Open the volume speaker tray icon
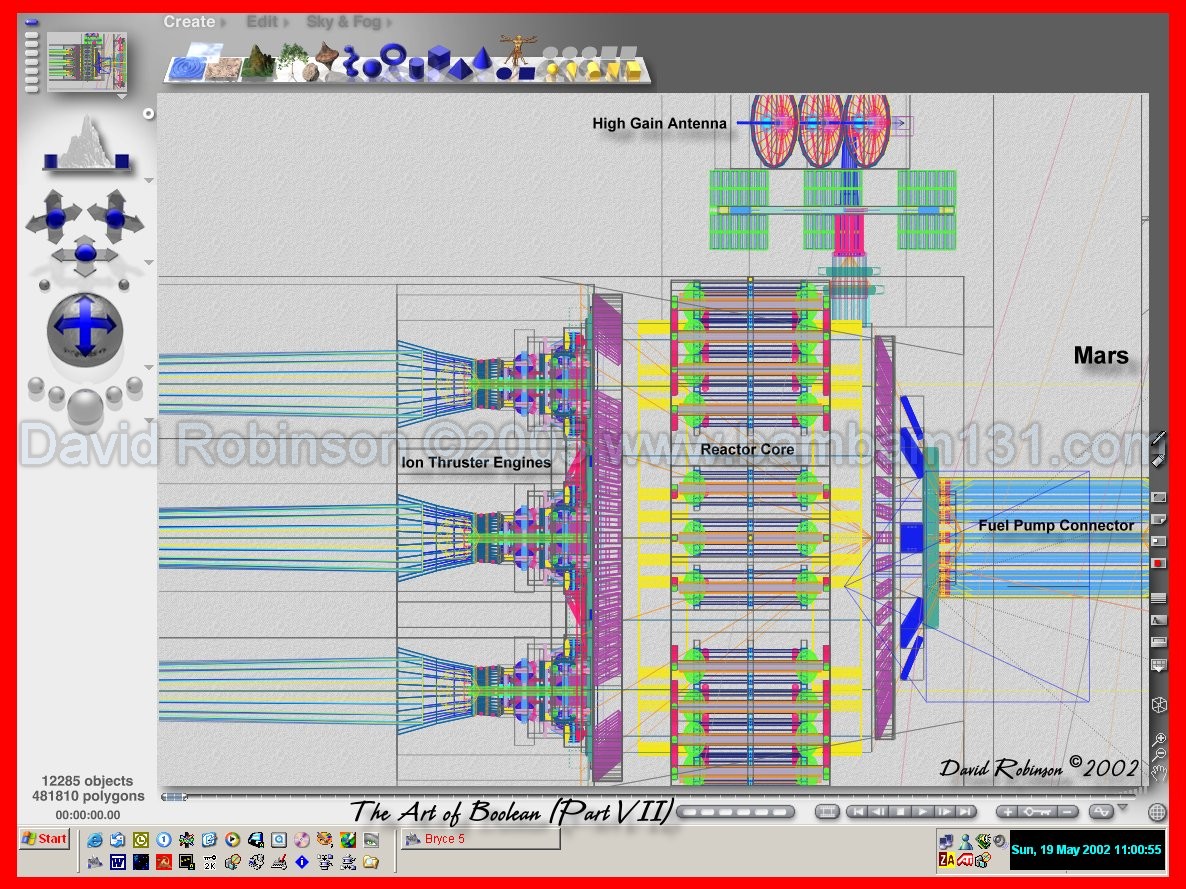 tap(1000, 840)
